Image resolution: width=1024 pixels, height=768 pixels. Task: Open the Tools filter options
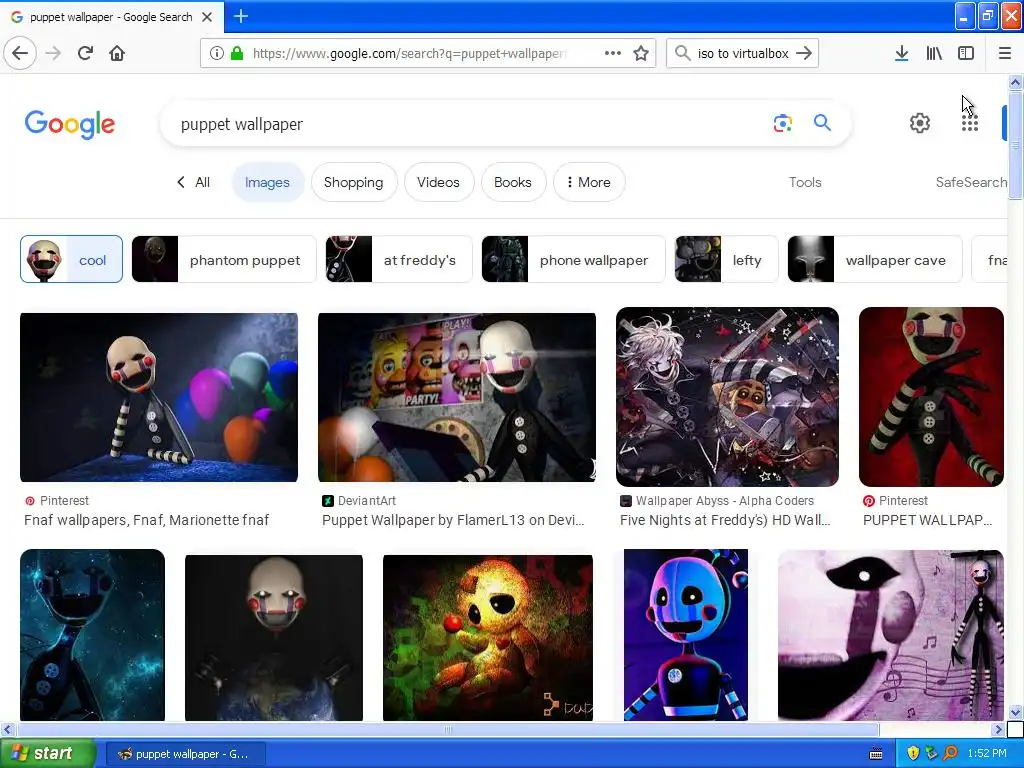click(805, 182)
